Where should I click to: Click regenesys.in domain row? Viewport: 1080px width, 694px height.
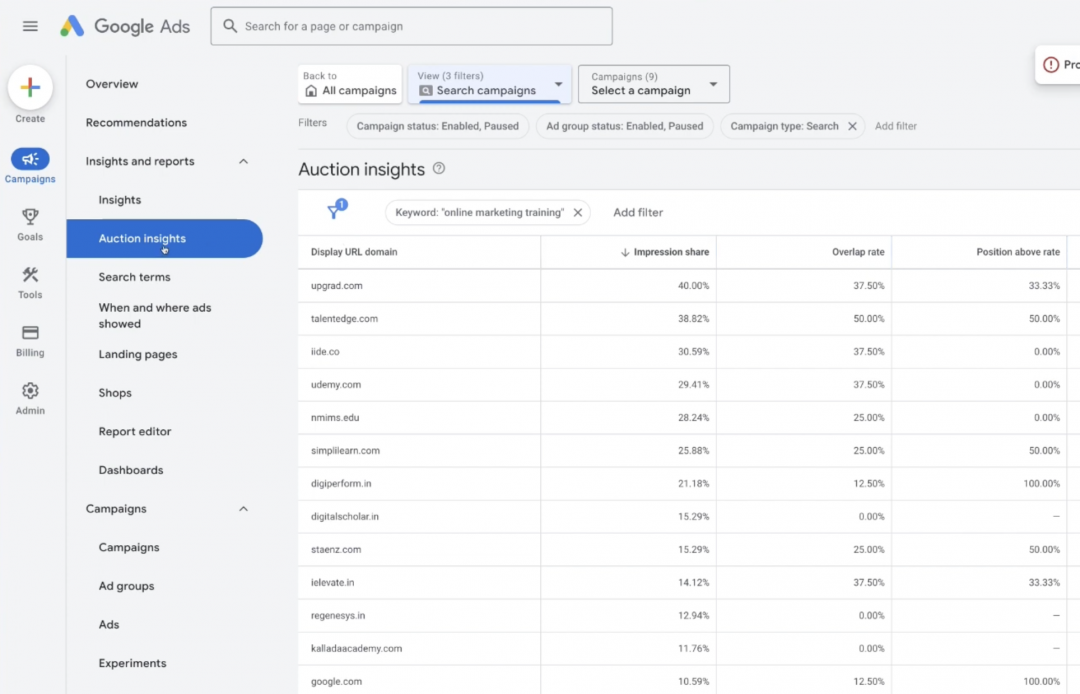click(338, 616)
